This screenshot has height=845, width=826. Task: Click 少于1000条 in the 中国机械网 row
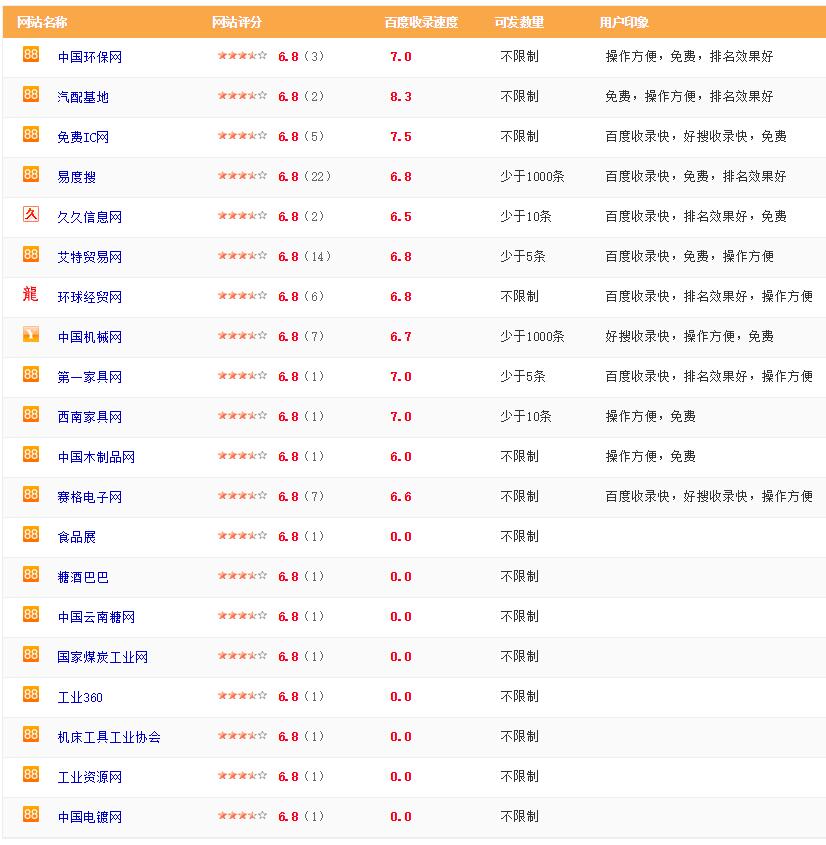pos(532,336)
